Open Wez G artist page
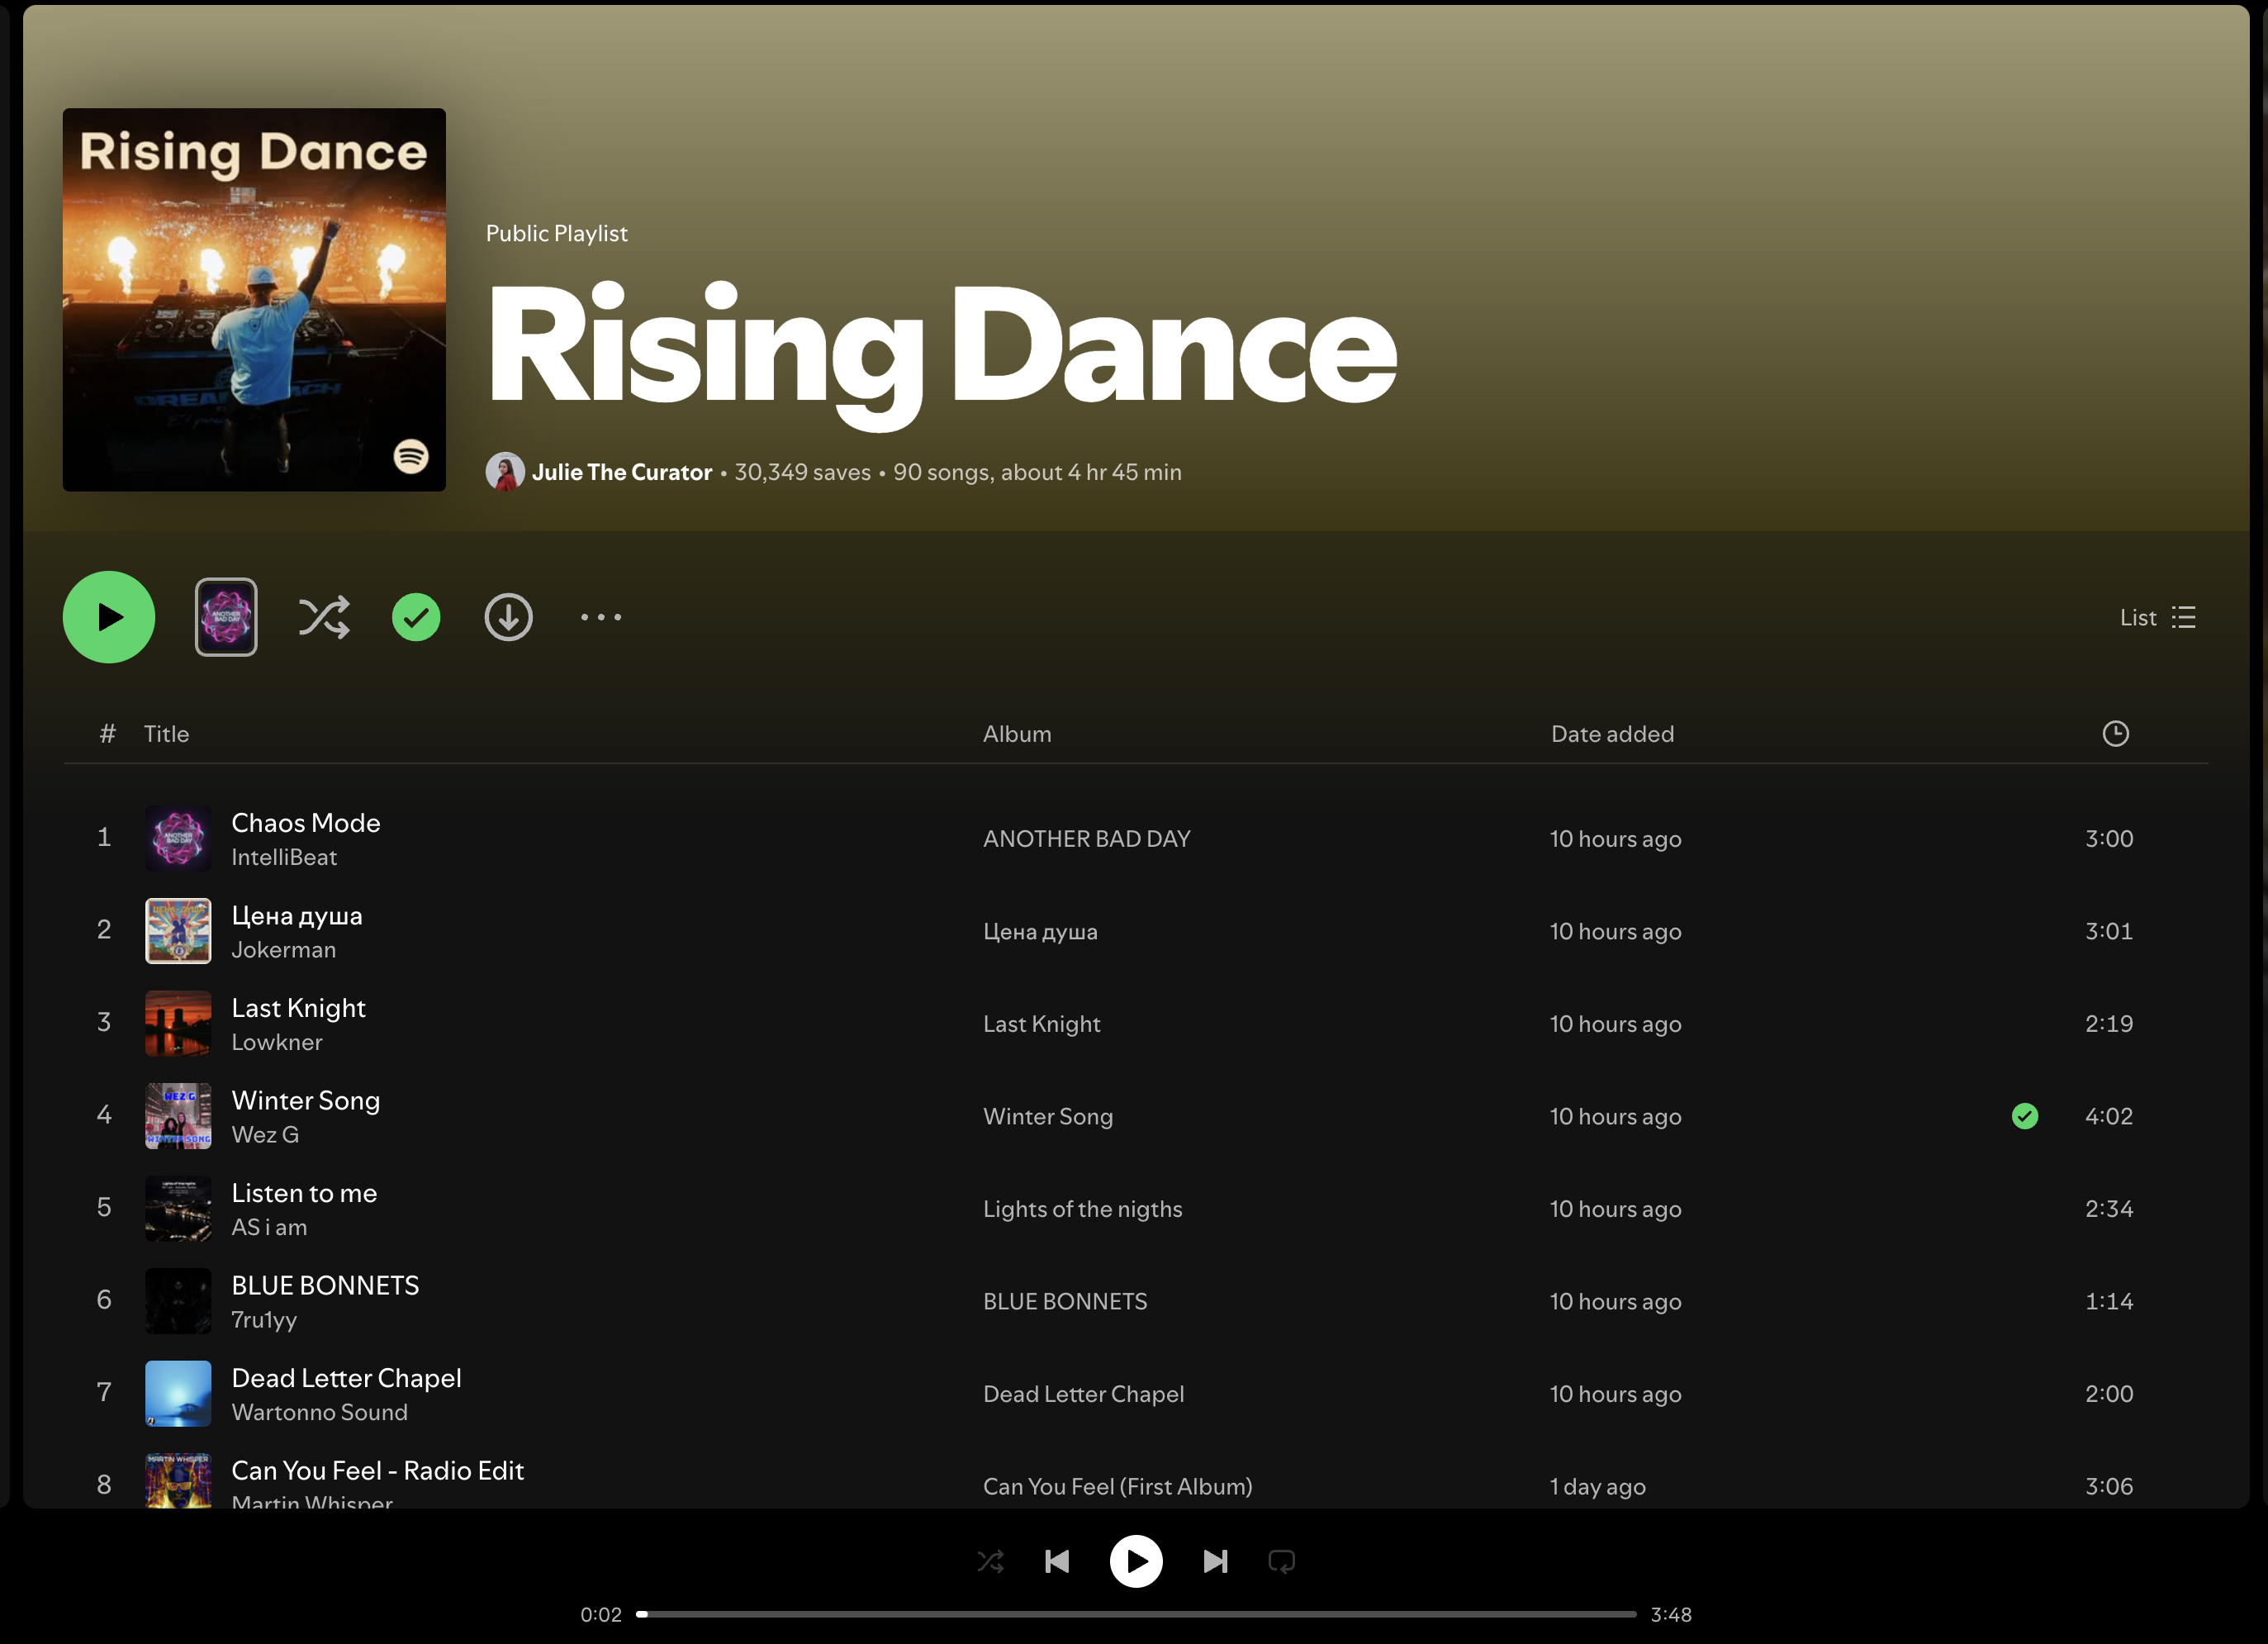 [265, 1135]
